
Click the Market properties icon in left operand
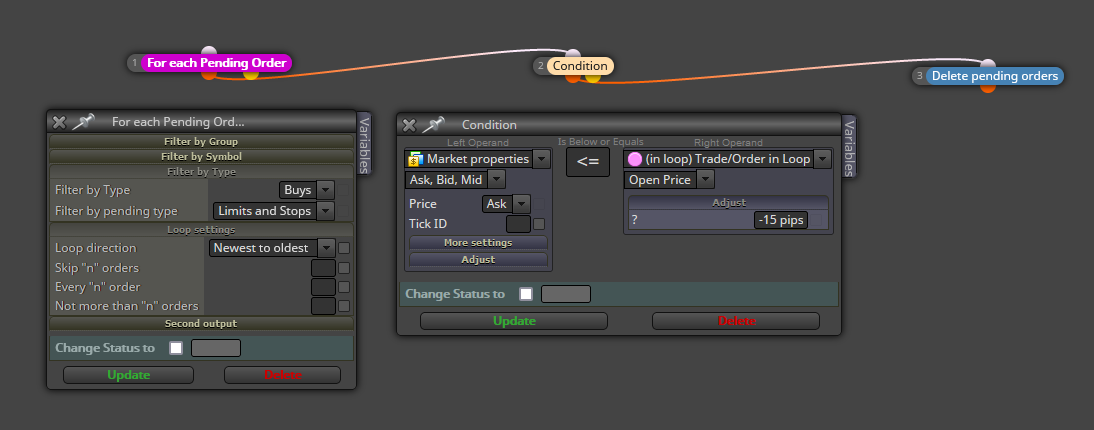click(x=416, y=159)
